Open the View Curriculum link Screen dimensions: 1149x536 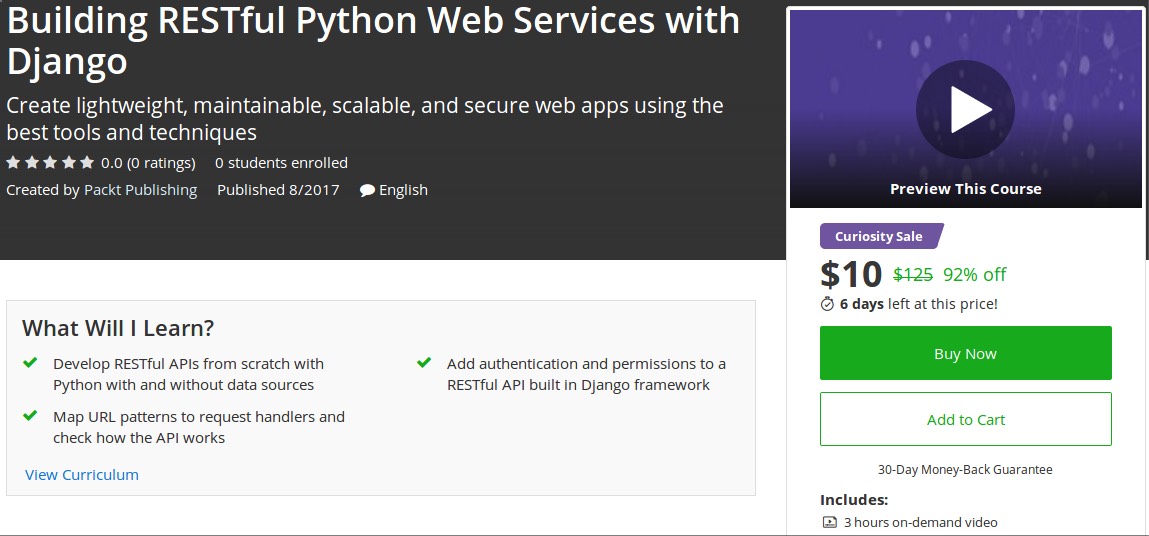click(x=82, y=475)
